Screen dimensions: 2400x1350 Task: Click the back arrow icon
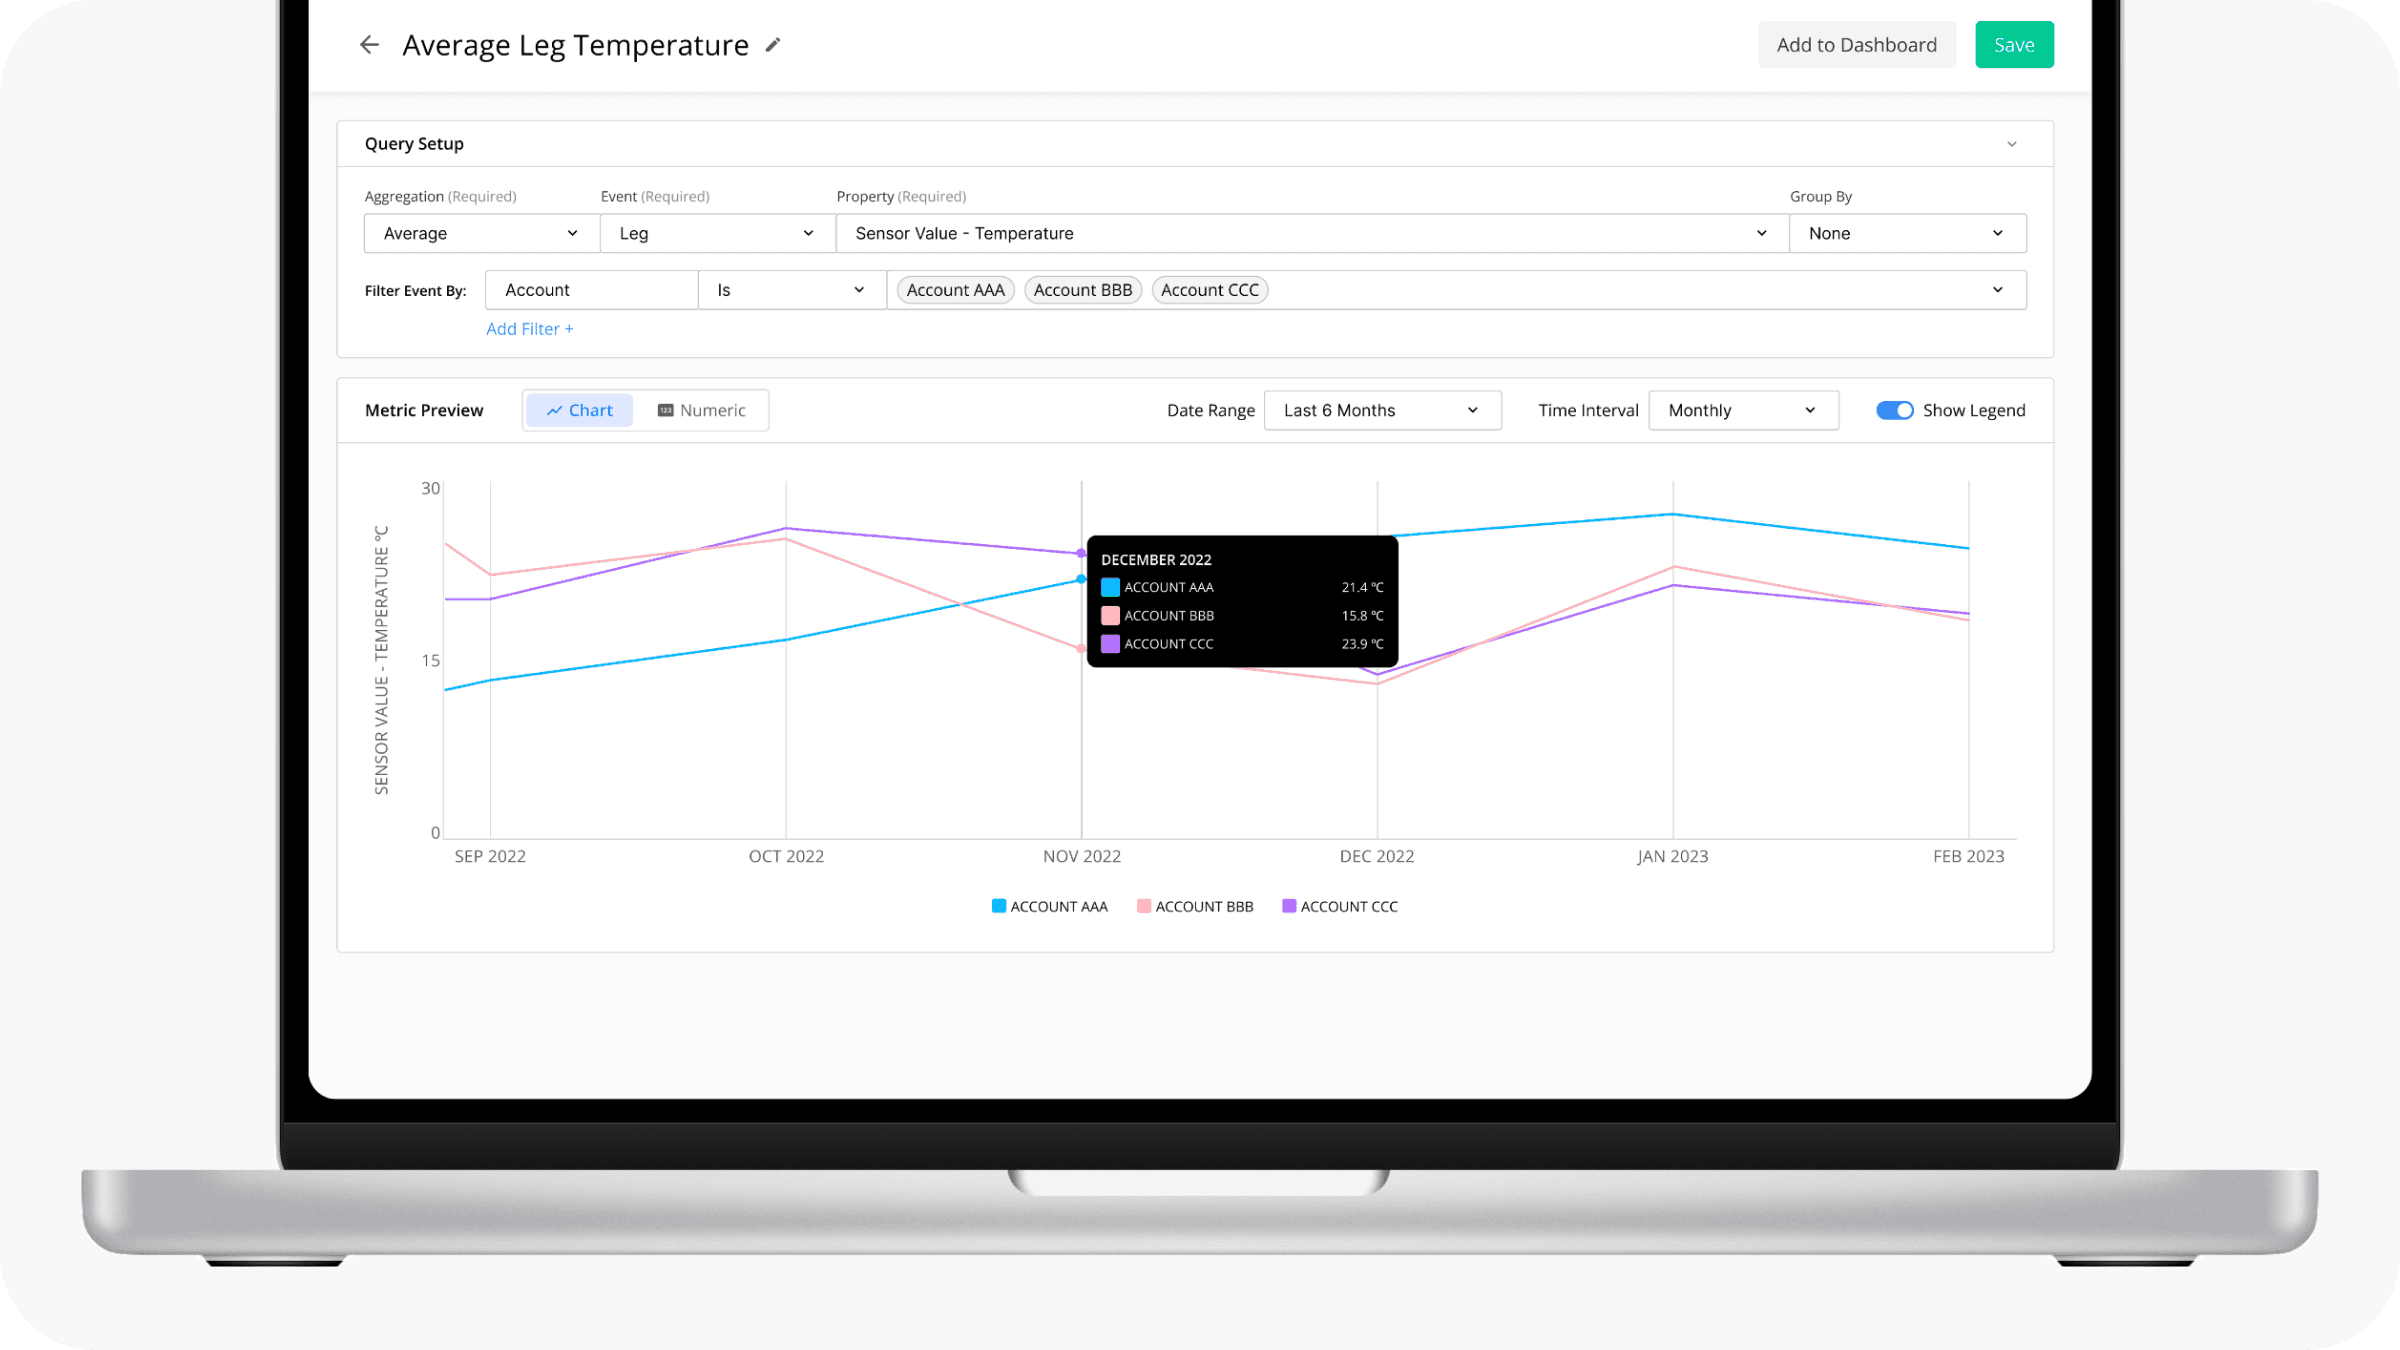point(369,45)
